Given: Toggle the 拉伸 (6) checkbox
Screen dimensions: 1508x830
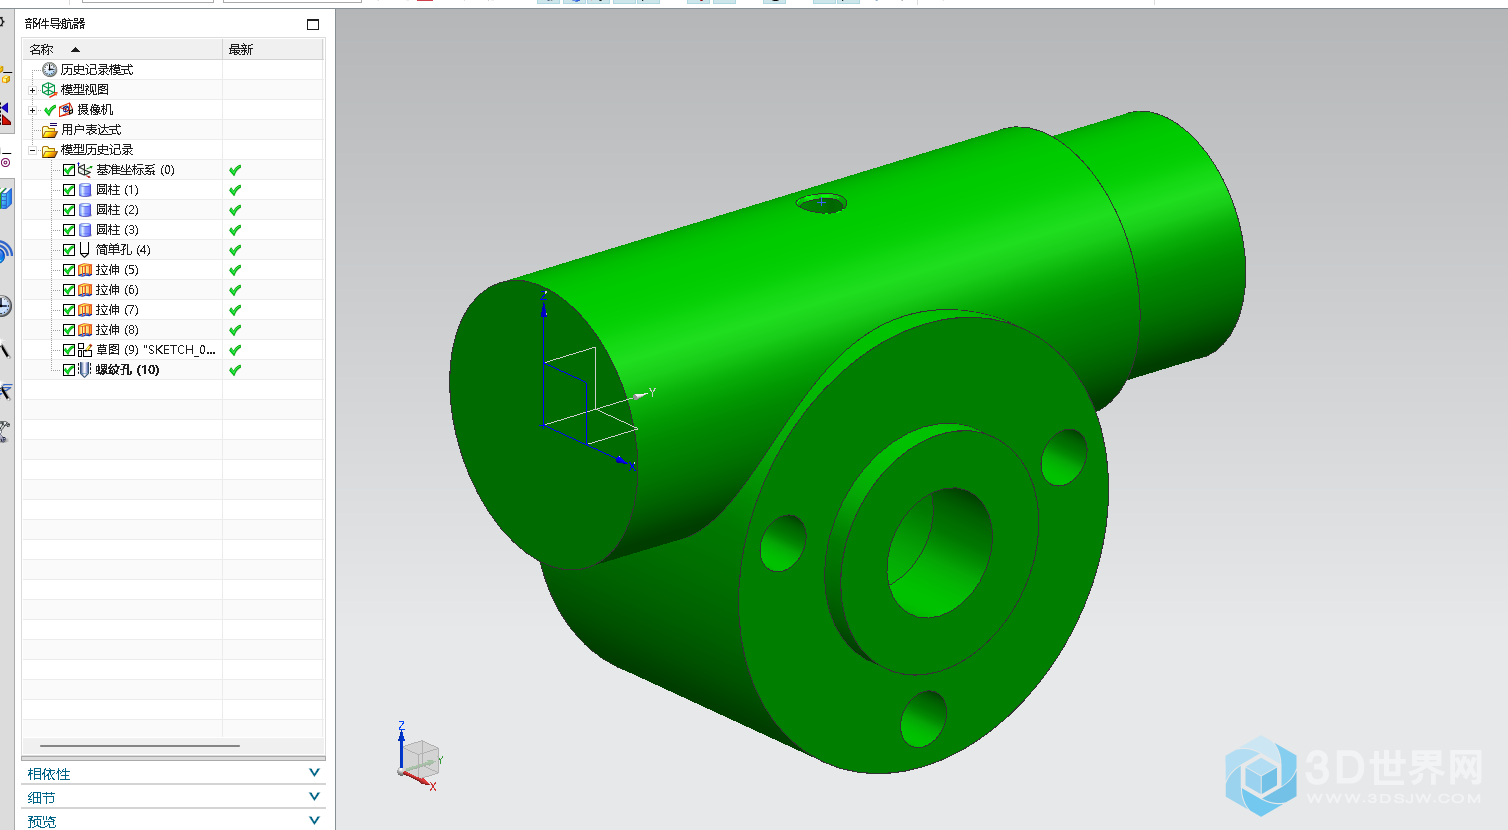Looking at the screenshot, I should [x=69, y=290].
